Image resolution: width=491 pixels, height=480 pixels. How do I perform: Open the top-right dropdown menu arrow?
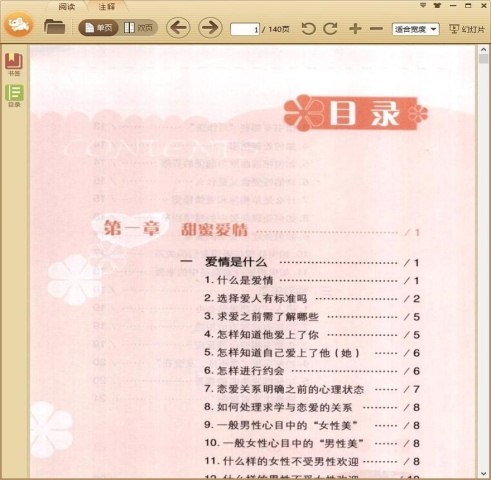click(x=423, y=5)
